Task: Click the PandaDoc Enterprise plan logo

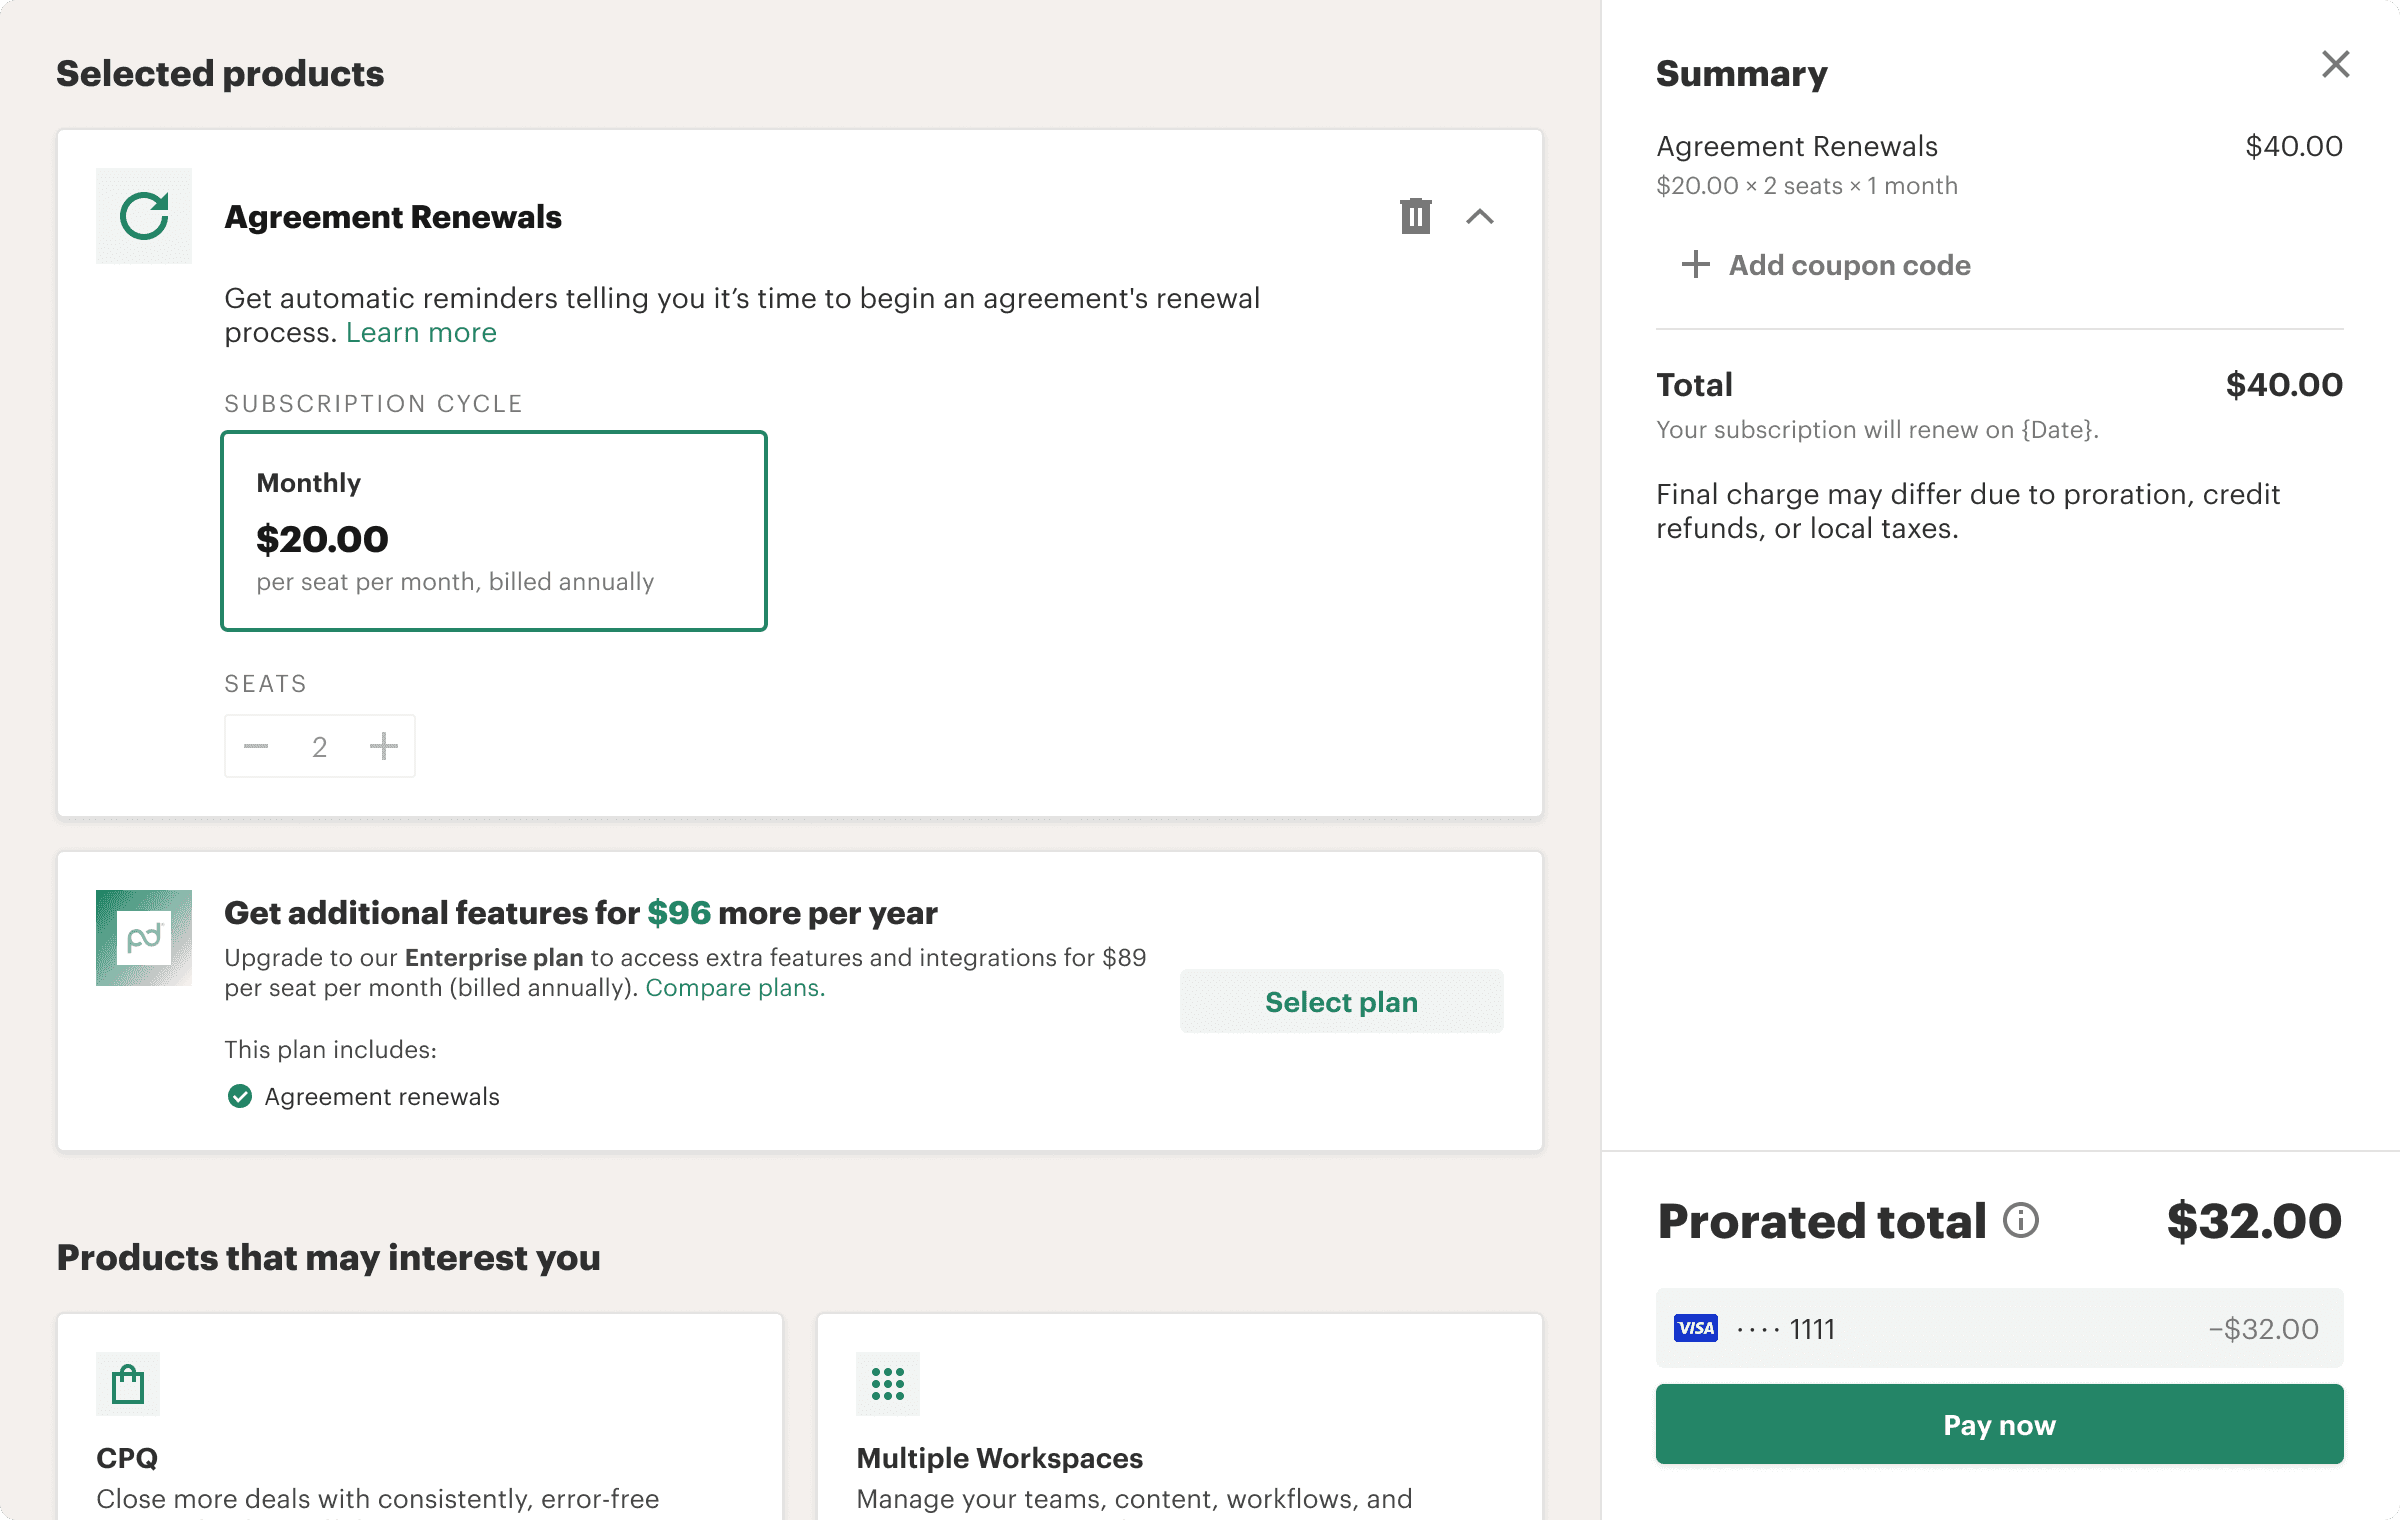Action: [x=144, y=938]
